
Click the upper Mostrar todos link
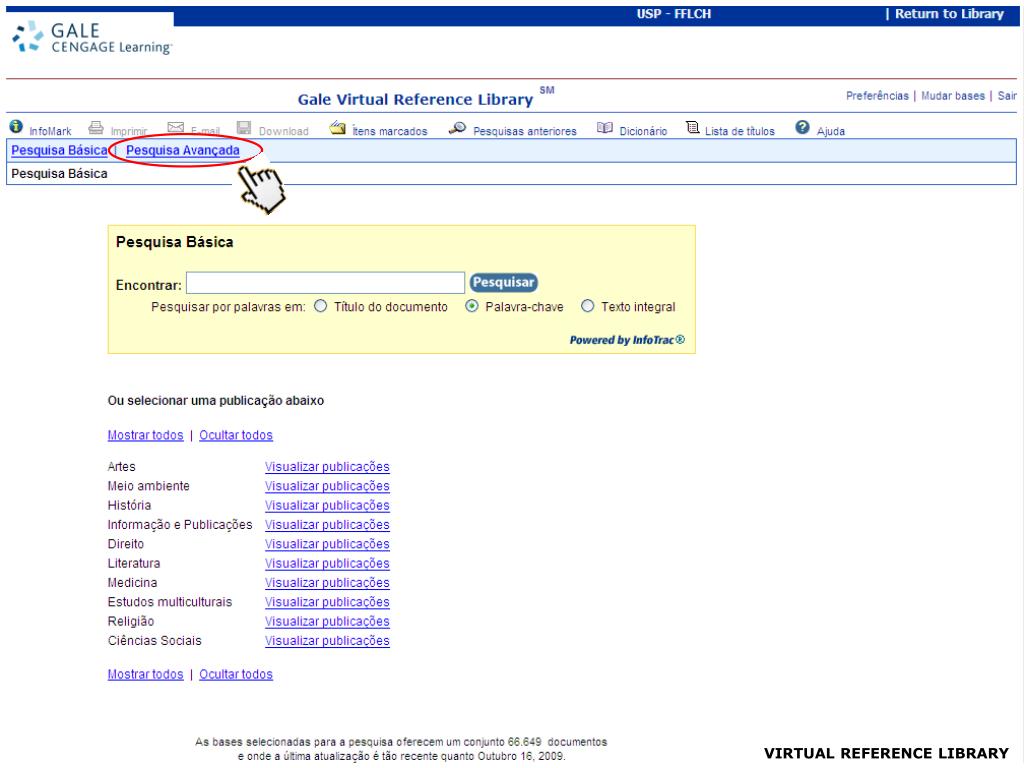(146, 435)
